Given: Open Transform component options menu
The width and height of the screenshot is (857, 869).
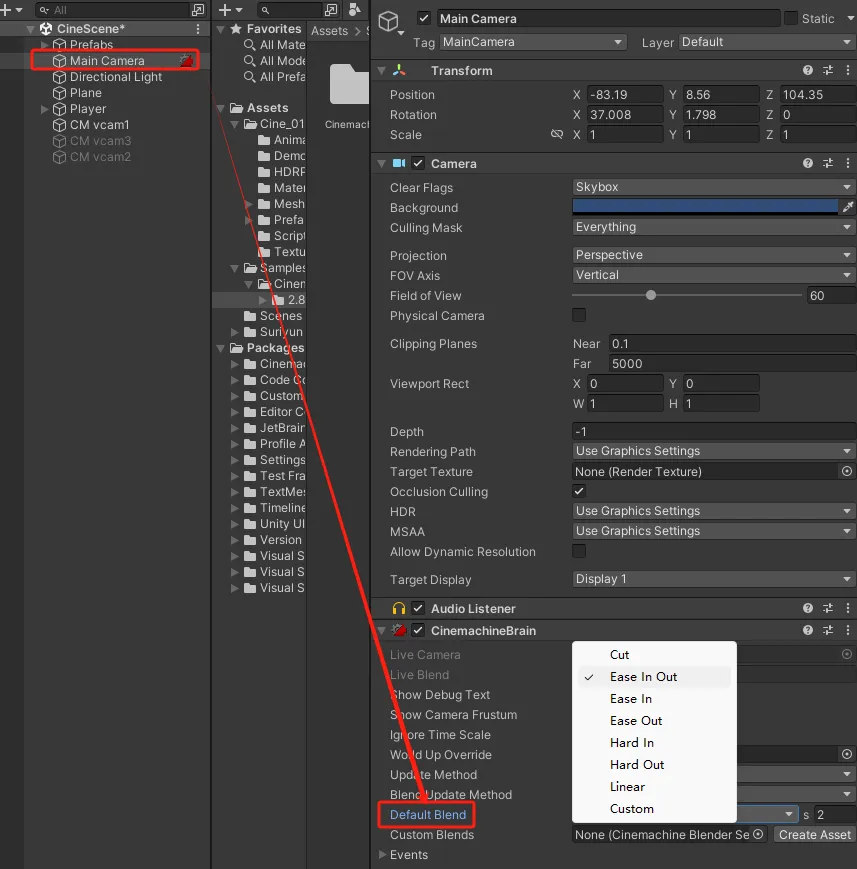Looking at the screenshot, I should pyautogui.click(x=848, y=70).
